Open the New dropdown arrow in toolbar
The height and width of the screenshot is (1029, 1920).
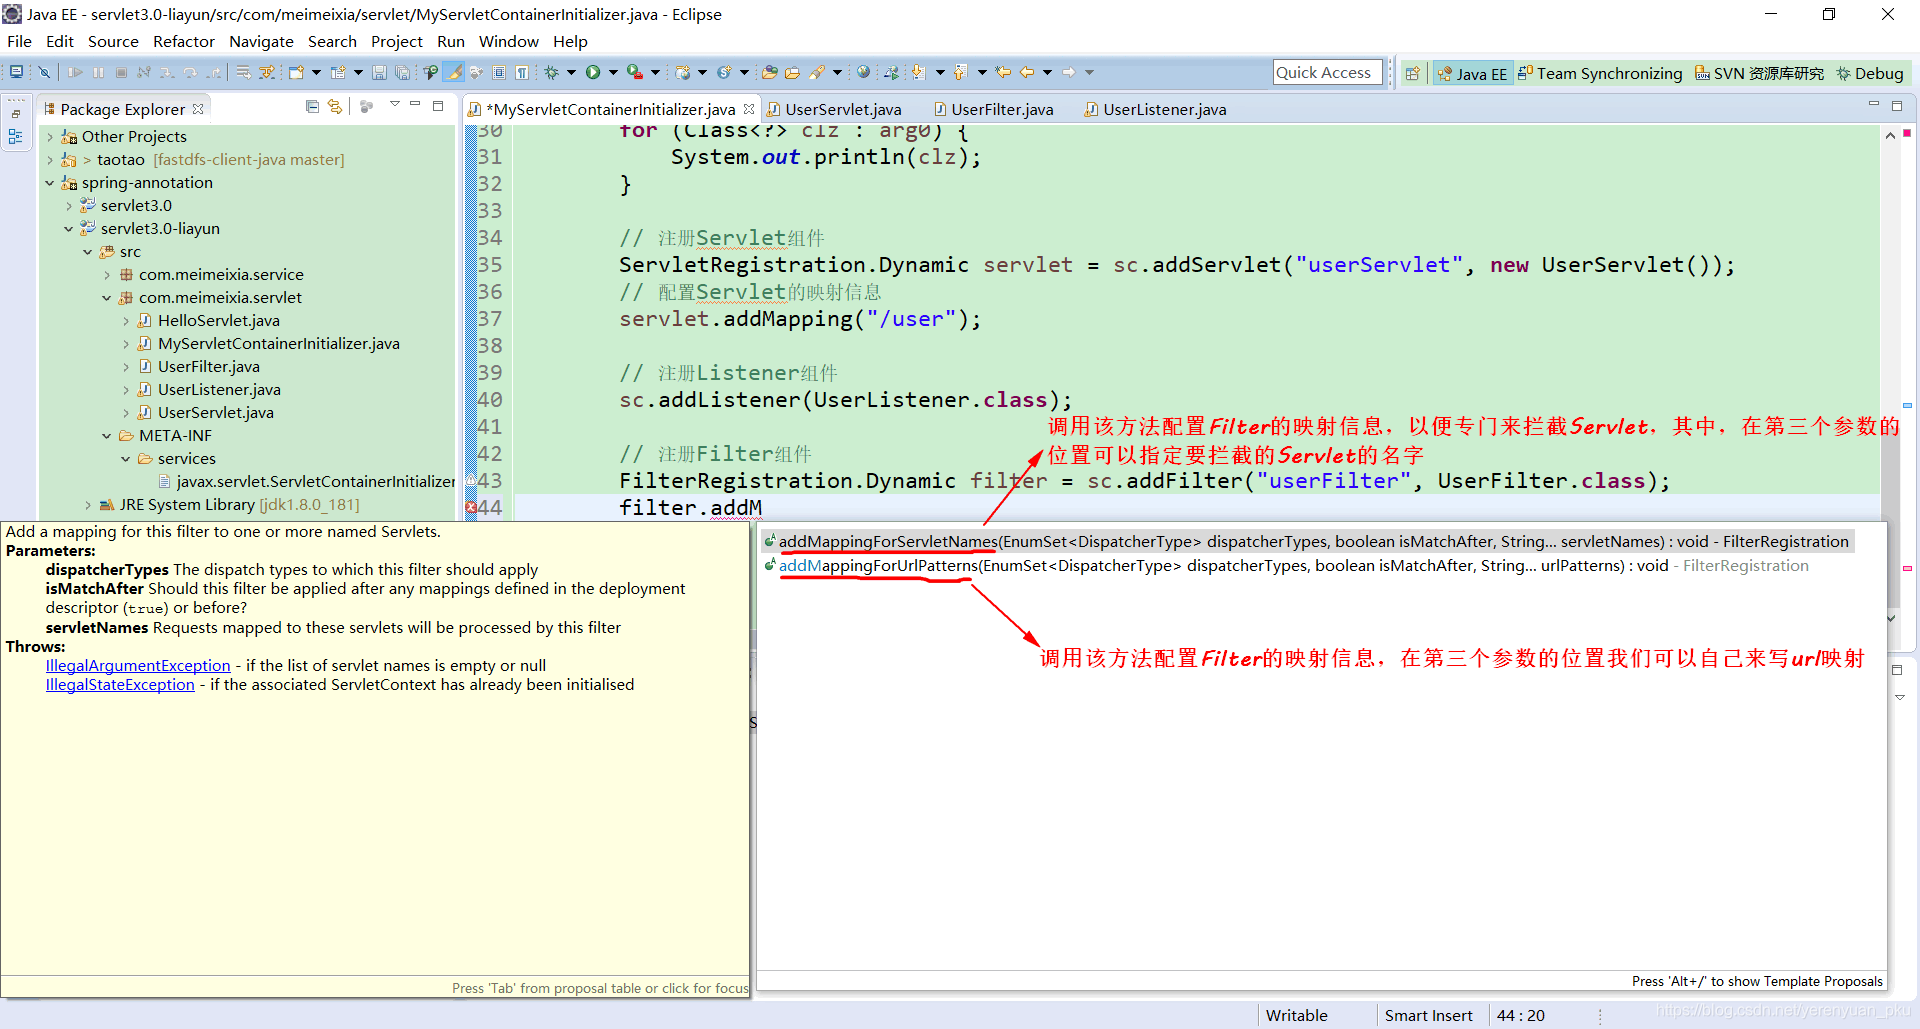tap(316, 72)
